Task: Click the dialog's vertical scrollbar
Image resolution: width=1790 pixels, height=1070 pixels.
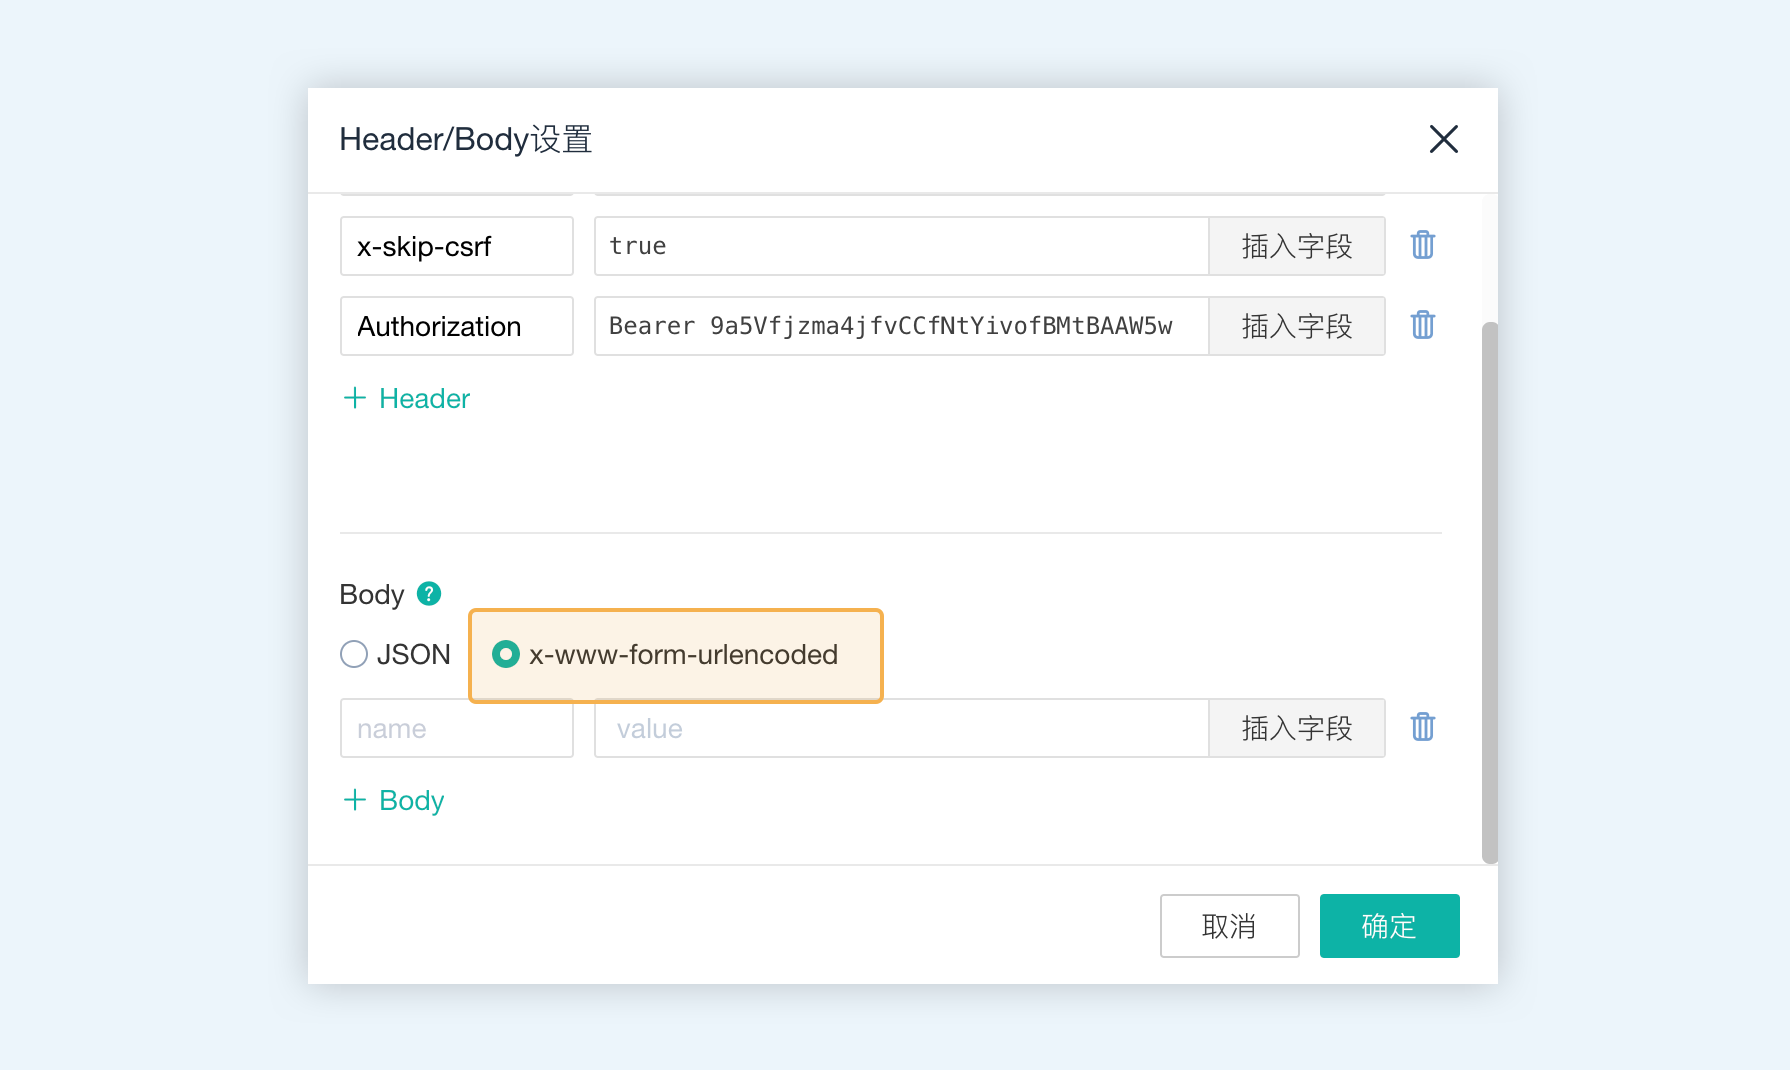Action: (x=1489, y=590)
